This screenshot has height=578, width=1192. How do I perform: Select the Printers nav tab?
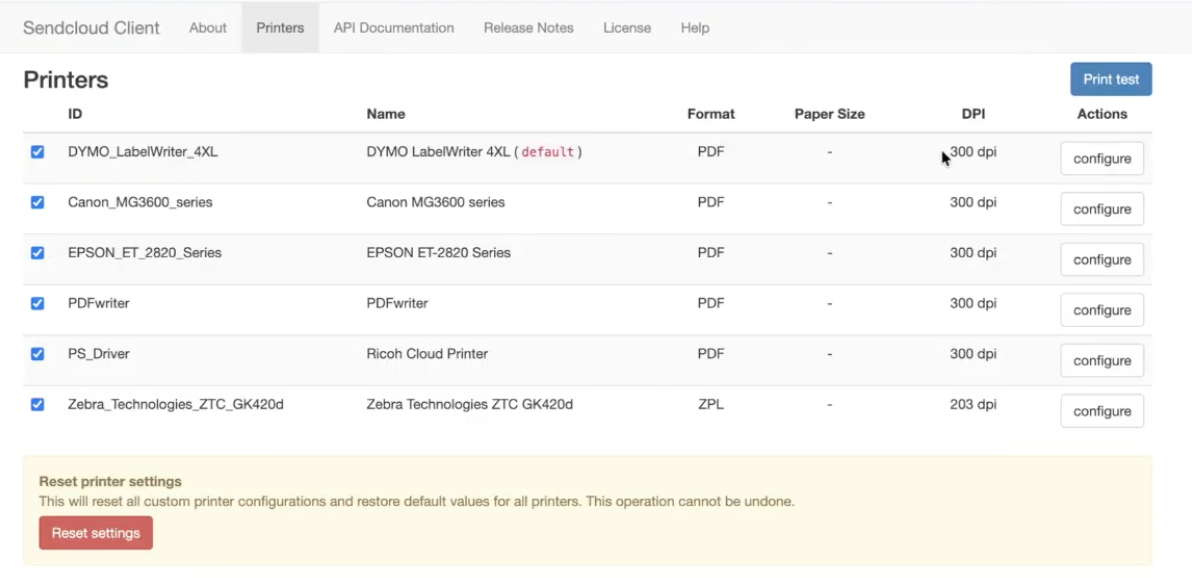[280, 28]
